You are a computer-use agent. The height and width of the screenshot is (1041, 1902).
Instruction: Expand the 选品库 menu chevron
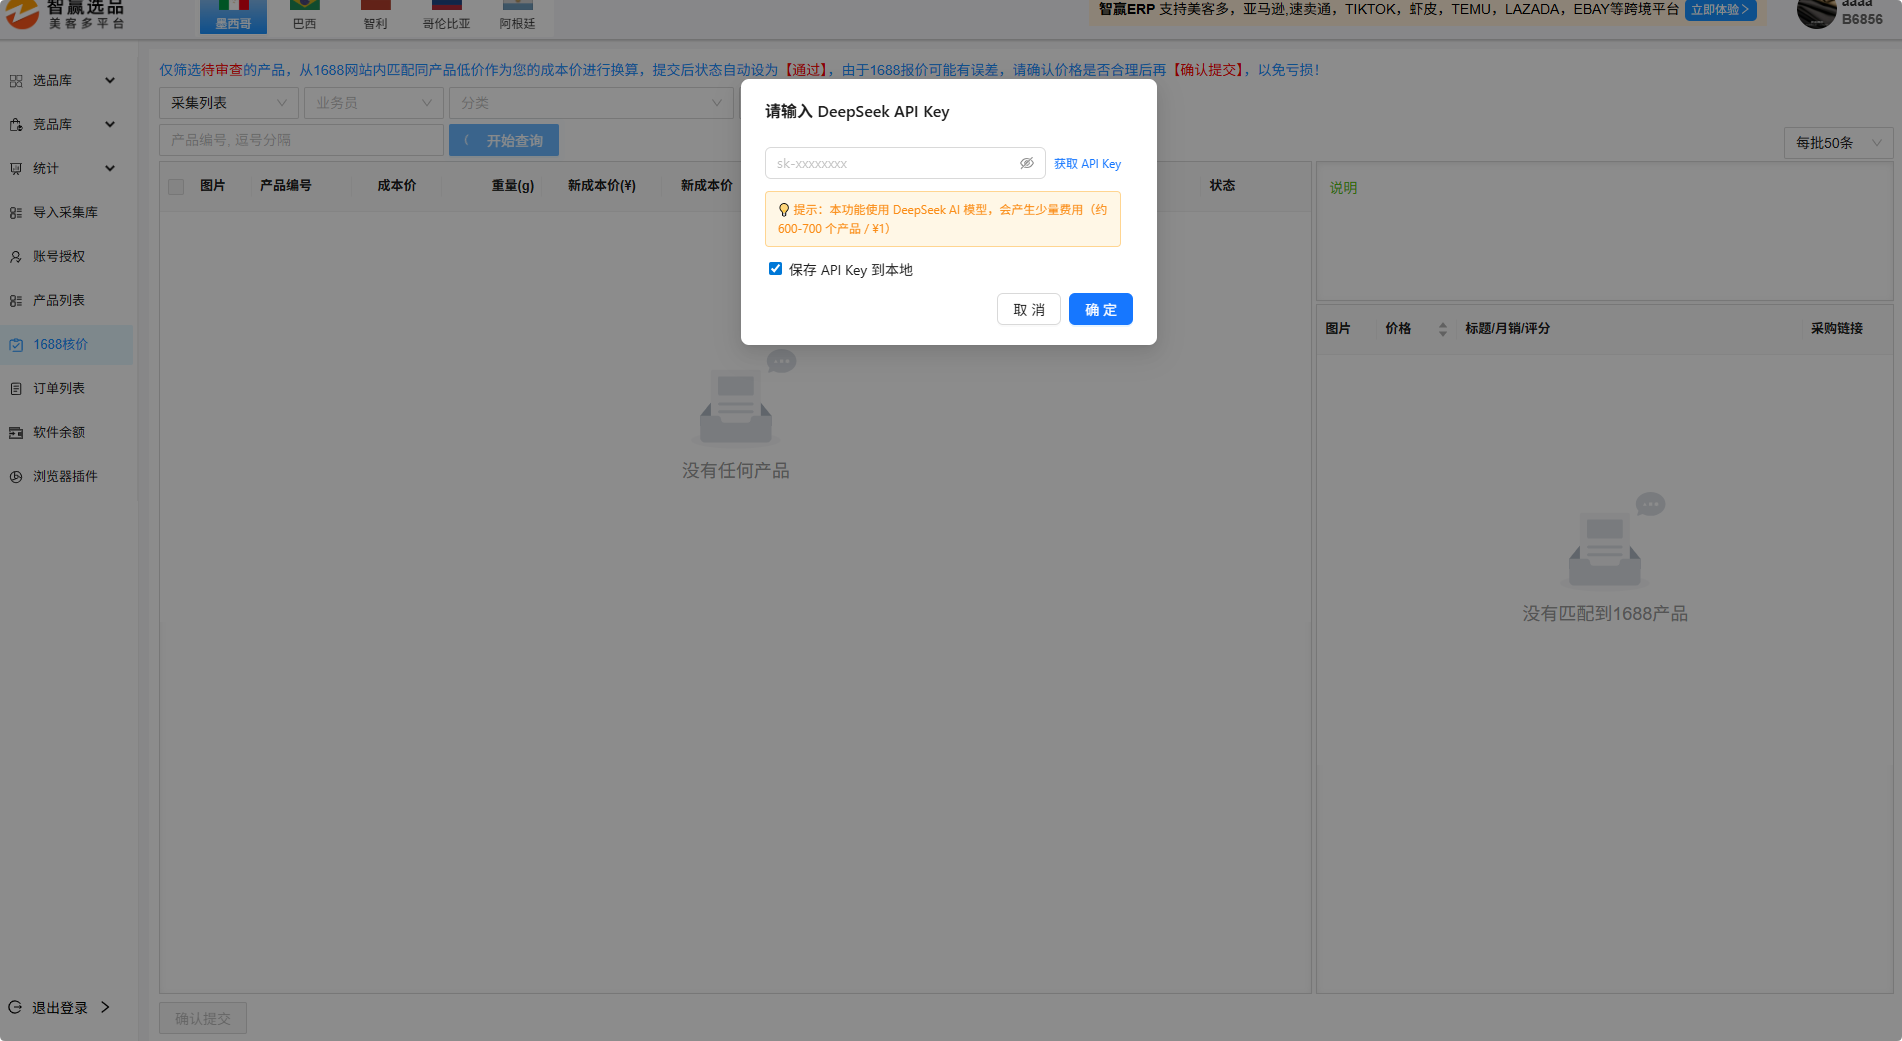coord(110,81)
